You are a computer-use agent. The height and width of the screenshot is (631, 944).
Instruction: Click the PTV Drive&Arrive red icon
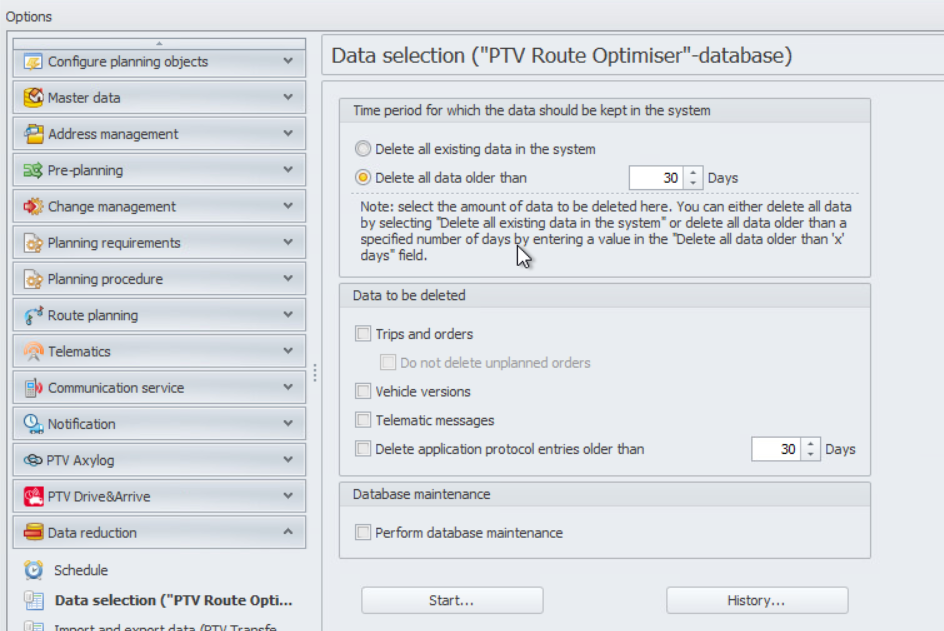click(x=33, y=496)
